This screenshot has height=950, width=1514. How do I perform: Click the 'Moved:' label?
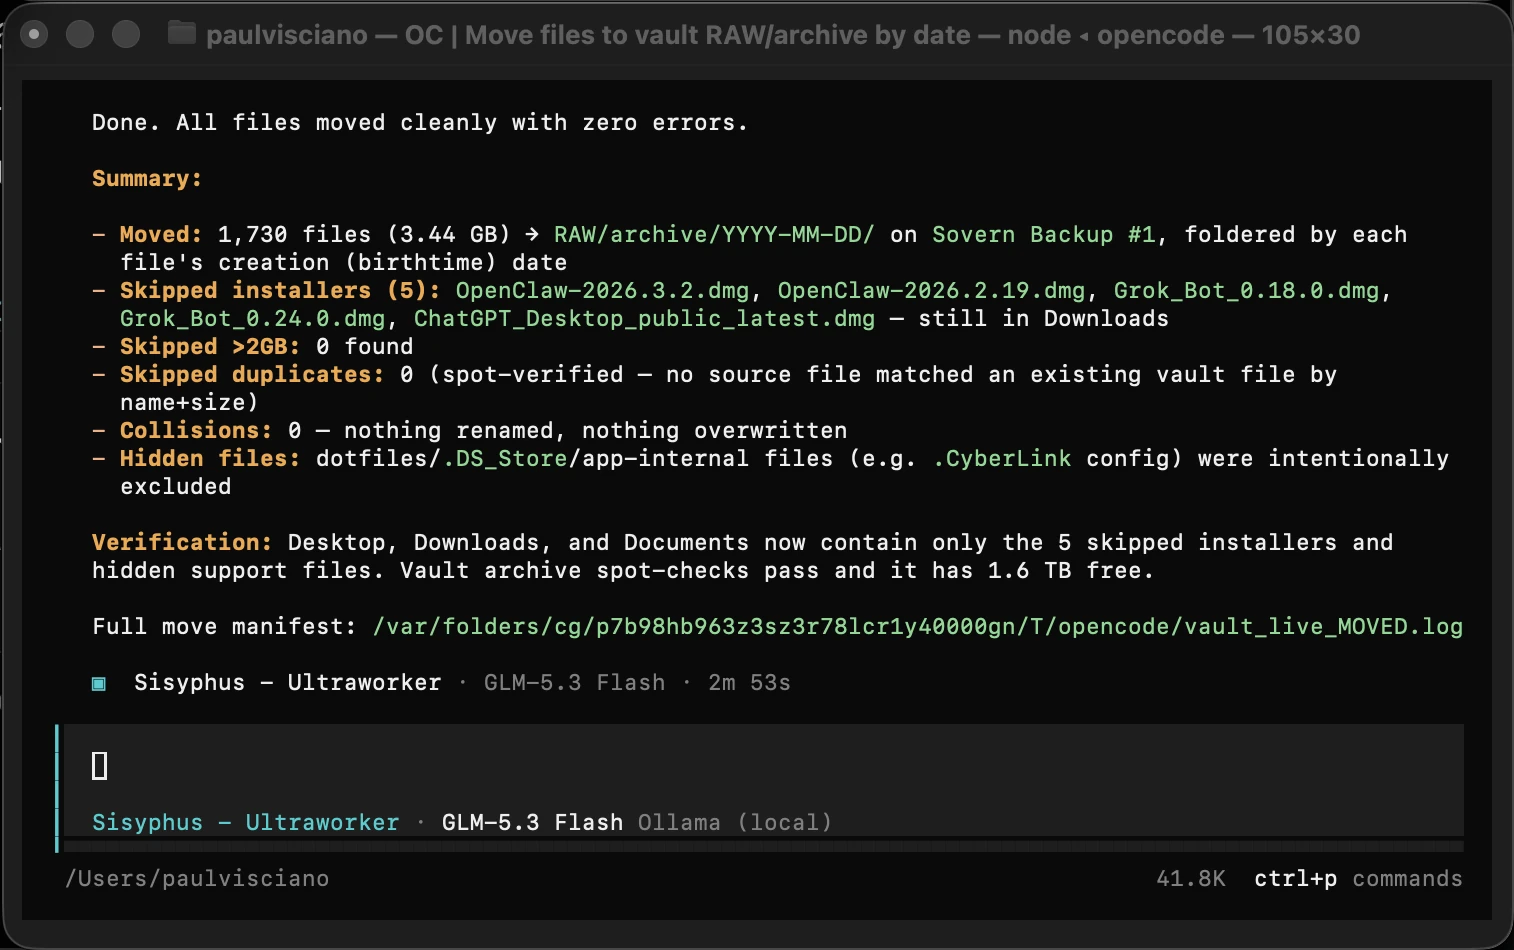click(161, 234)
